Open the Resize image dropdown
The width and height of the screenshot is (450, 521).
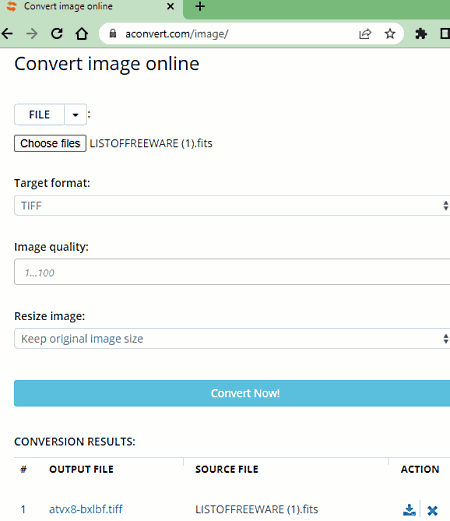click(x=232, y=339)
